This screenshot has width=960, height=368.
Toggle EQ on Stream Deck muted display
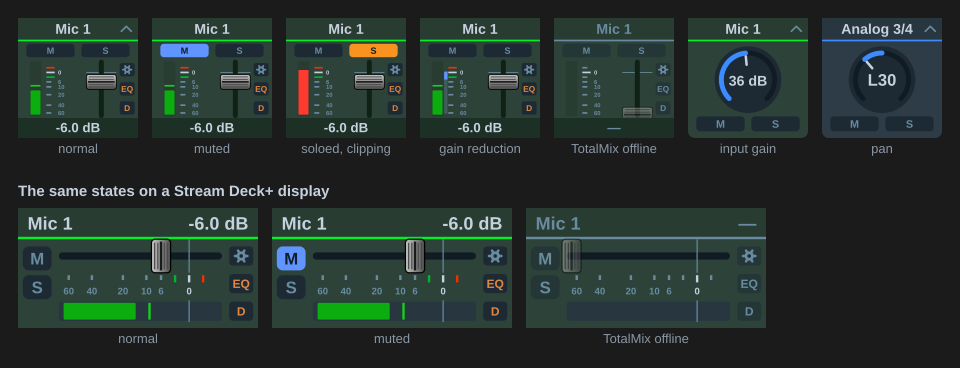495,284
